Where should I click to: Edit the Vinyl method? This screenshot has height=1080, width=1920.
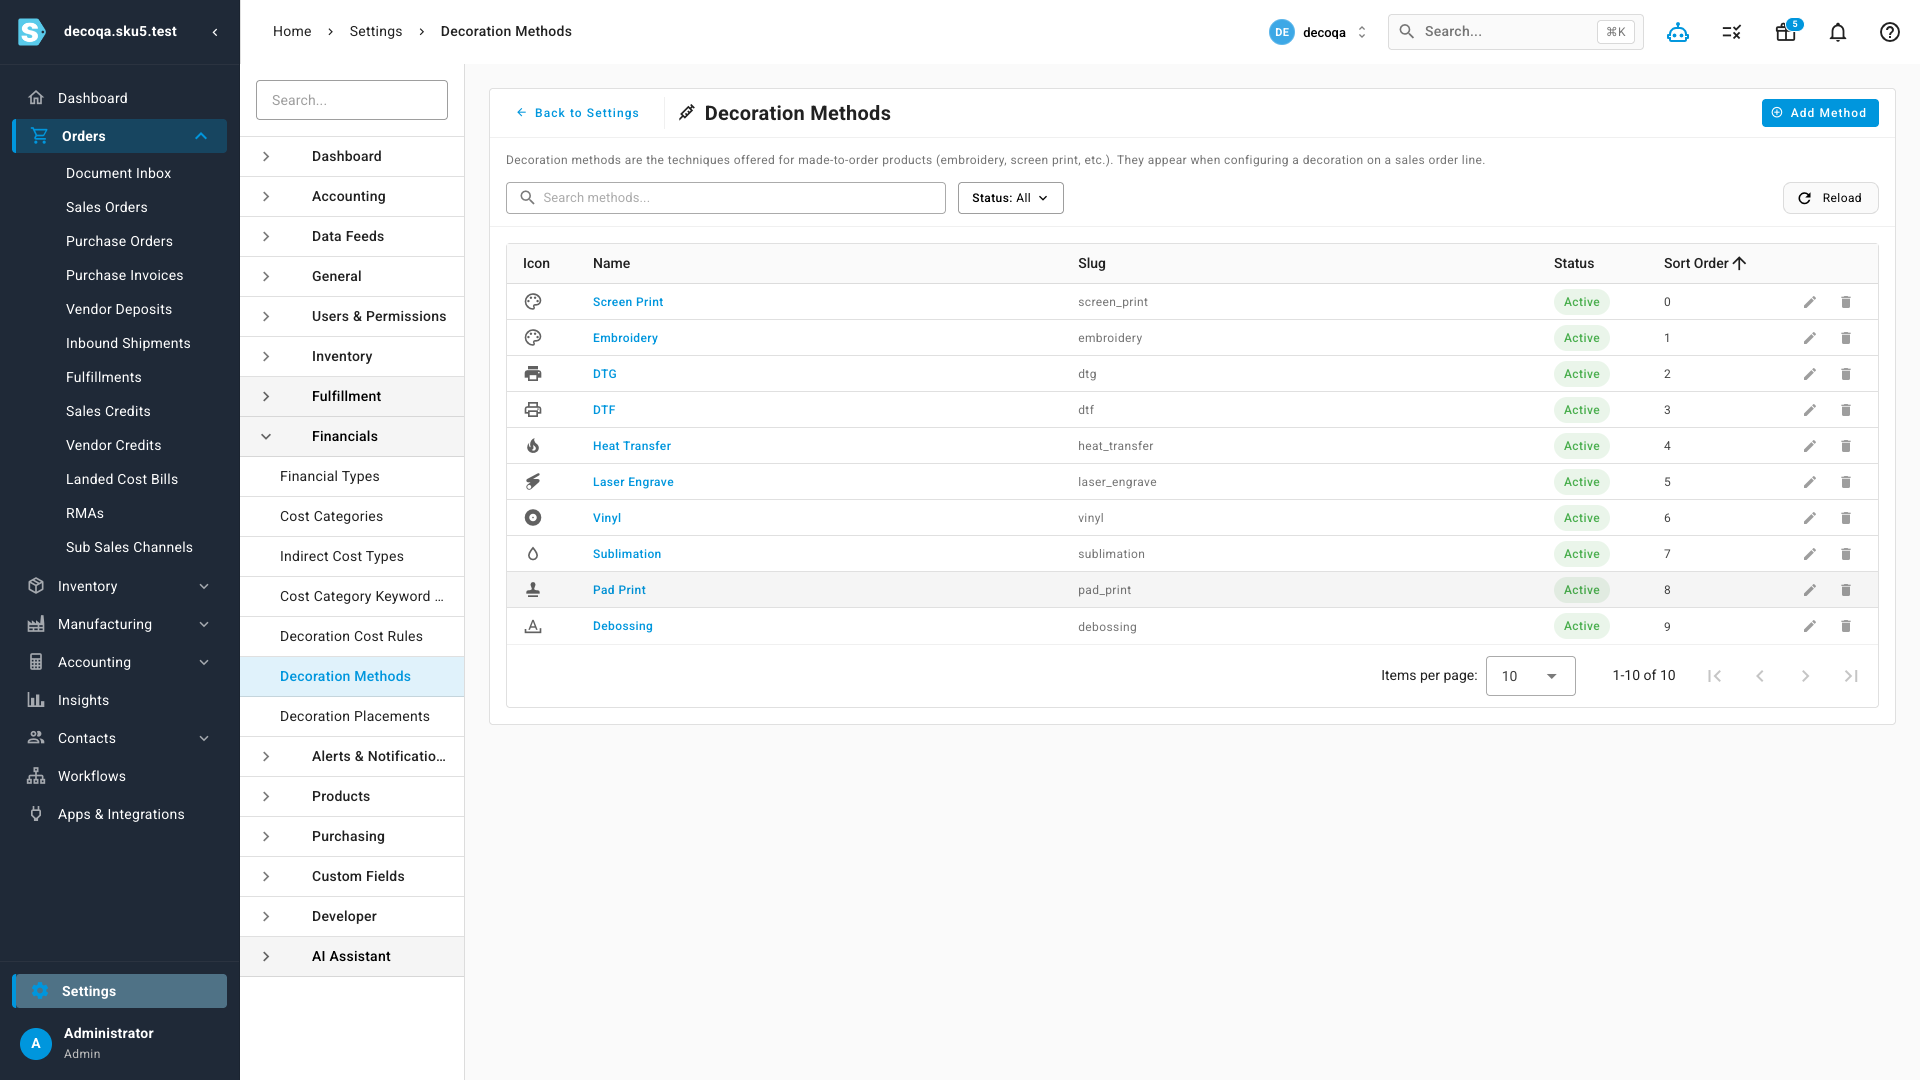point(1810,518)
